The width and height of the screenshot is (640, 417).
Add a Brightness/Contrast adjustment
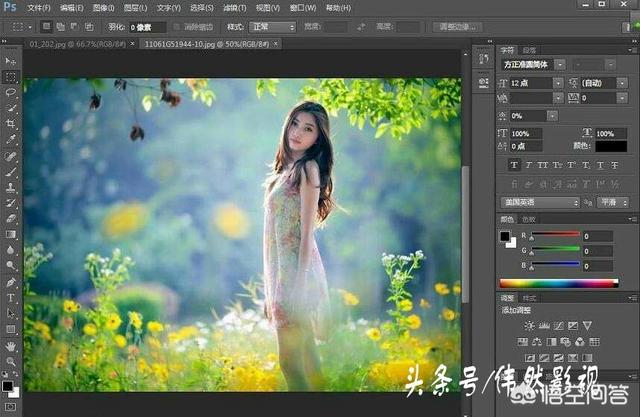[529, 326]
